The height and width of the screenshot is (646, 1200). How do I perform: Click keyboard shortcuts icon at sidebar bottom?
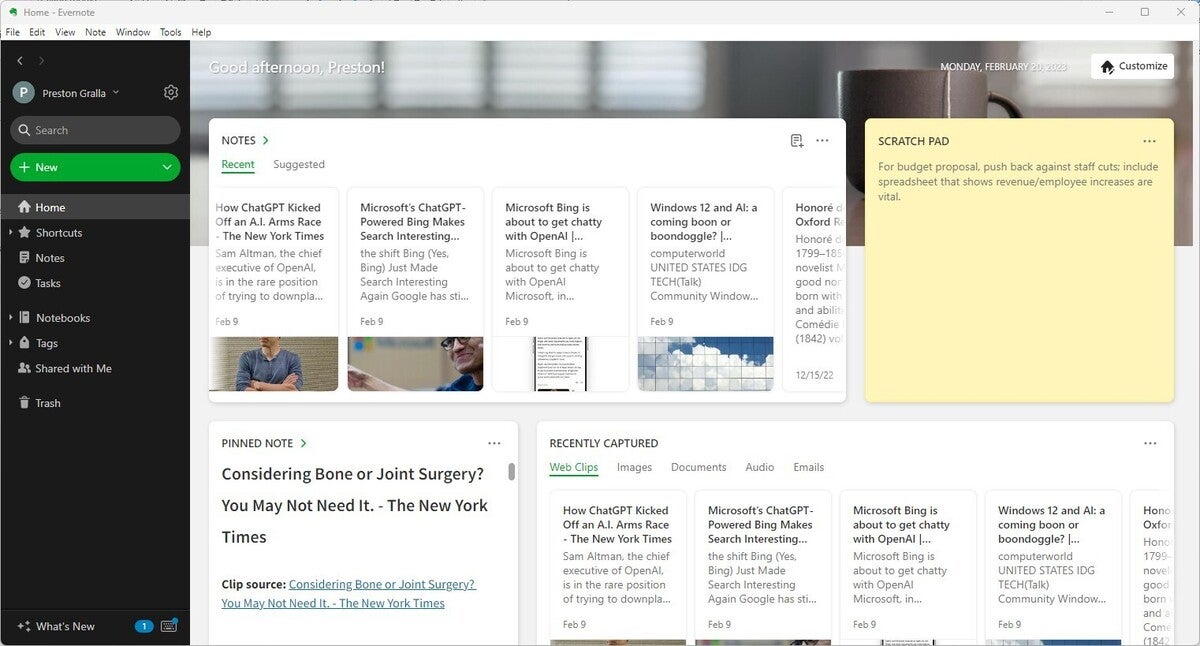pos(169,626)
